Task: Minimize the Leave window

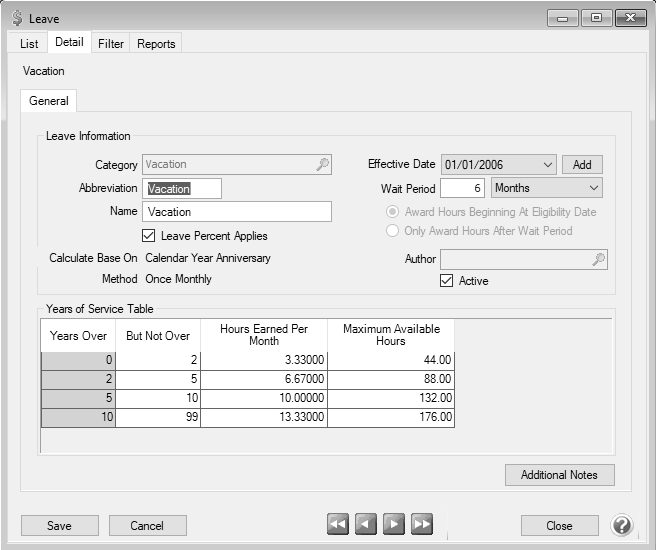Action: tap(563, 18)
